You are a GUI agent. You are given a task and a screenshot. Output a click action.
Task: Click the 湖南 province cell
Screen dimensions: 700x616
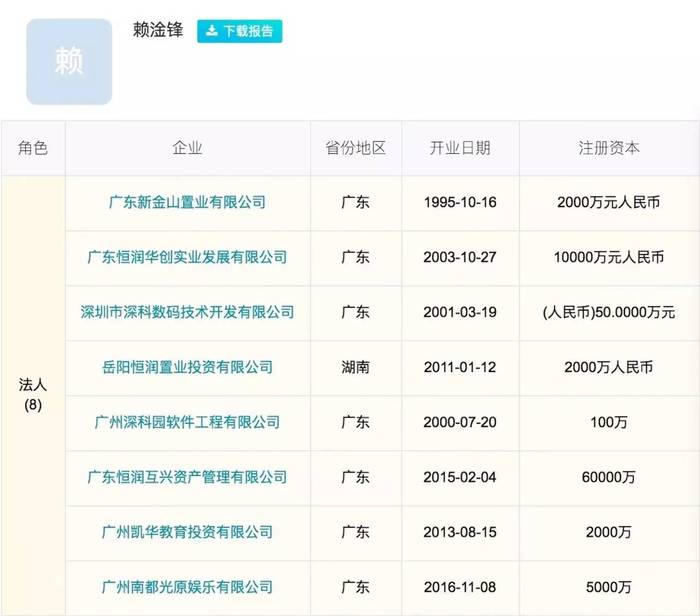pyautogui.click(x=356, y=367)
